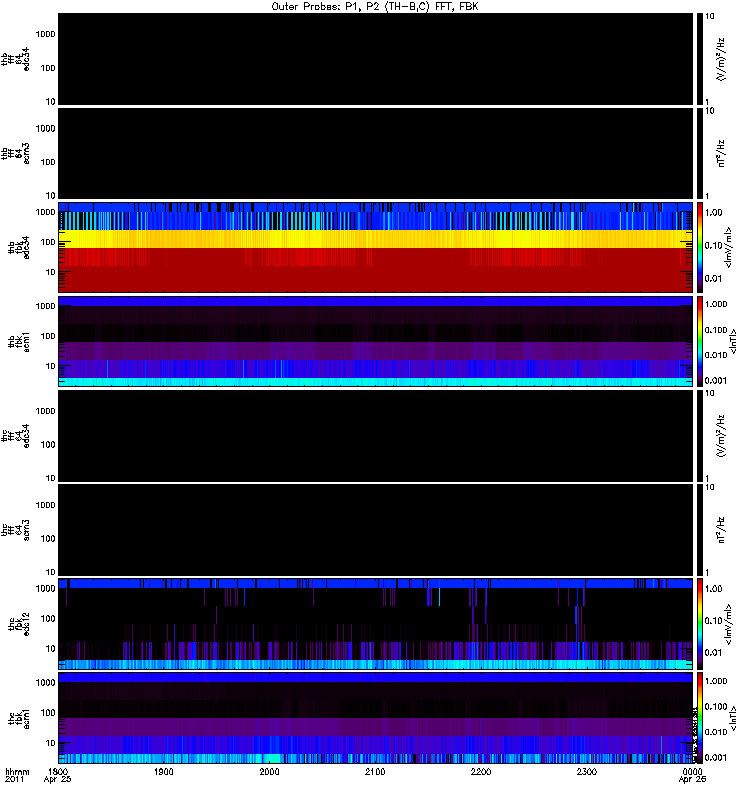The height and width of the screenshot is (800, 750).
Task: Click the date label under 0000
Action: [692, 780]
